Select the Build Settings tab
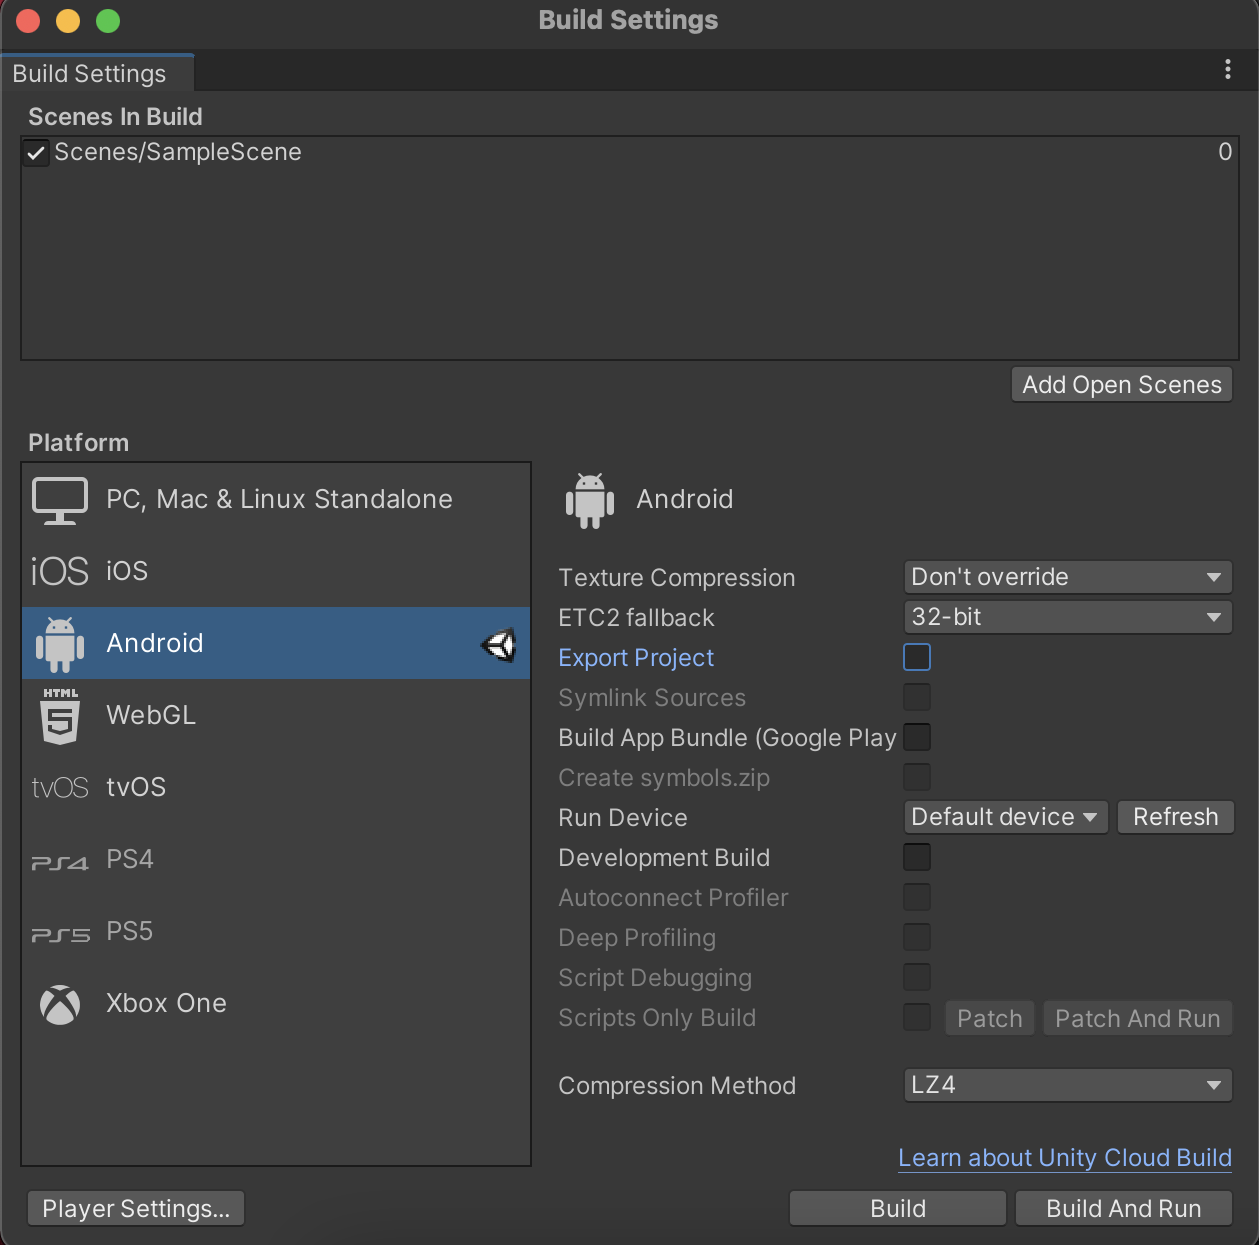This screenshot has height=1245, width=1259. pos(96,74)
